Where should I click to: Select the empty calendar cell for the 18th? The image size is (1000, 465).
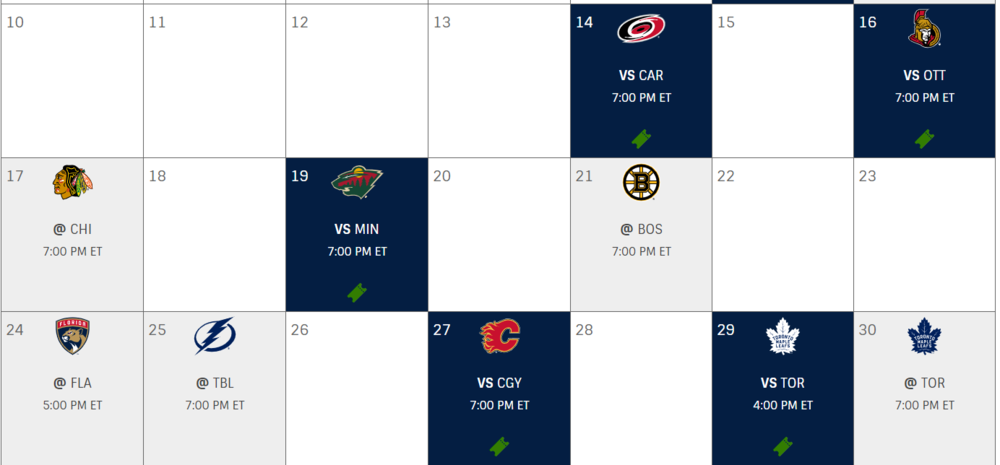(x=214, y=235)
